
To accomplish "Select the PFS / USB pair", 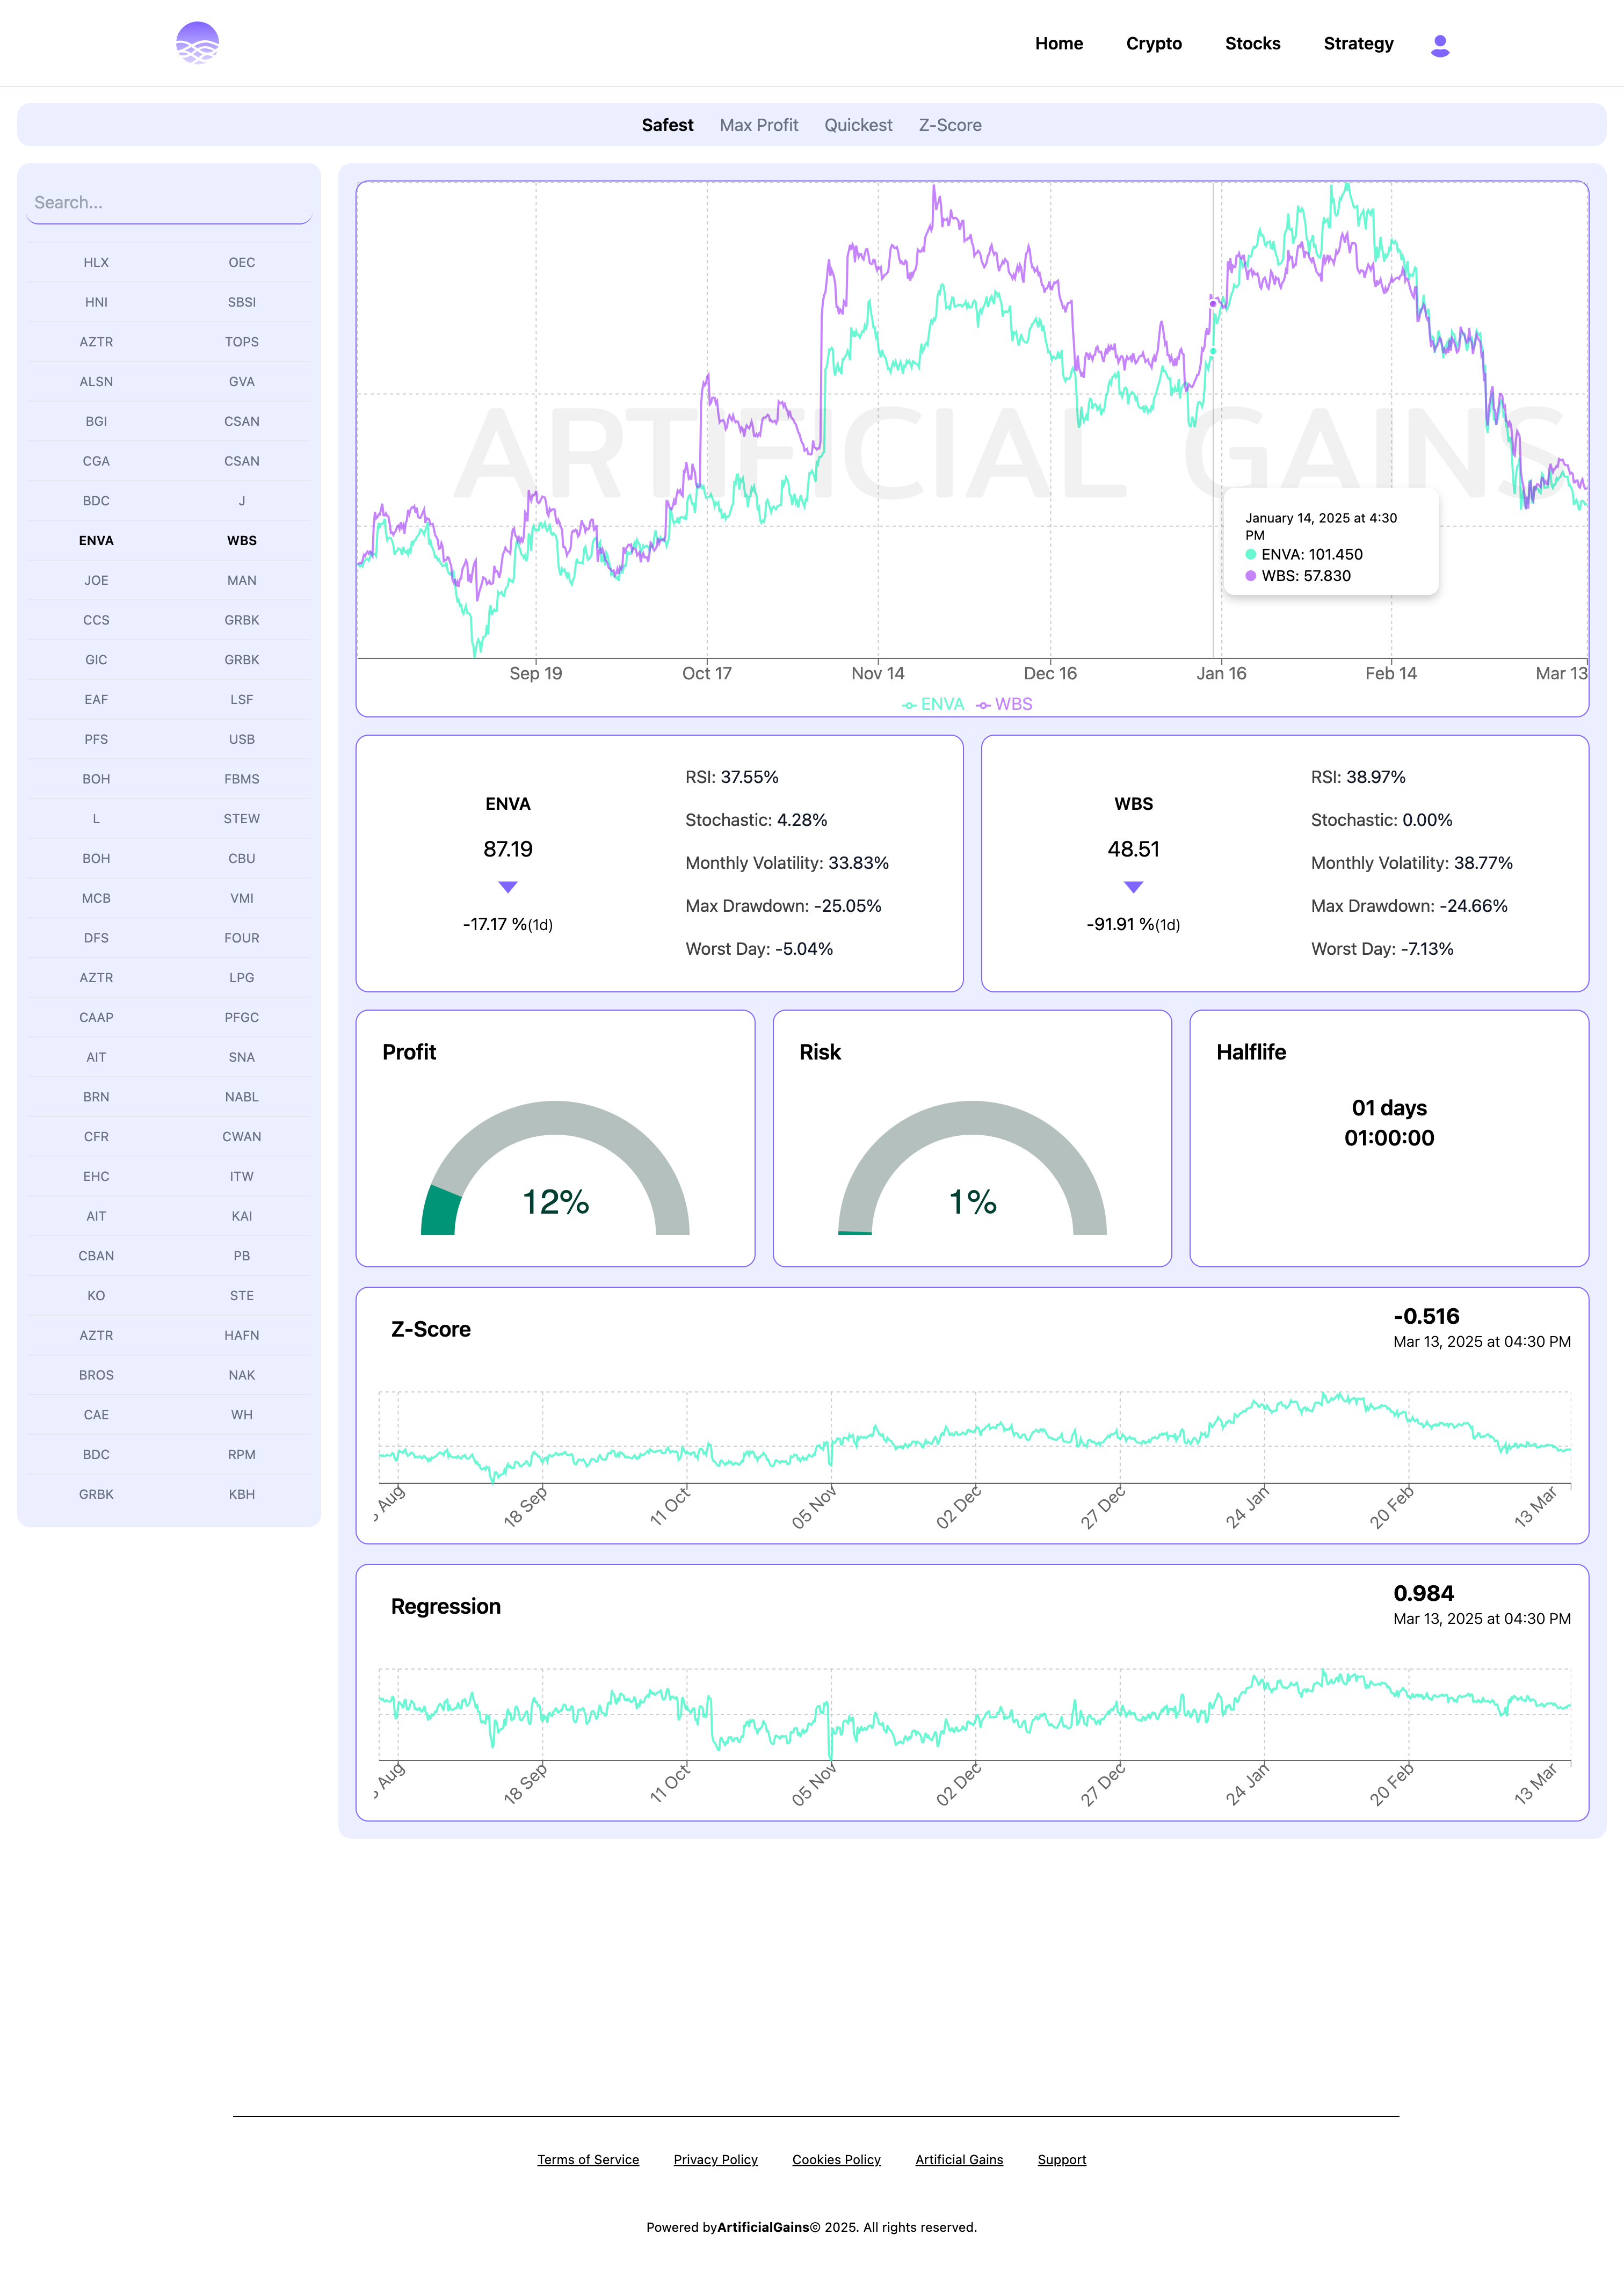I will point(169,739).
